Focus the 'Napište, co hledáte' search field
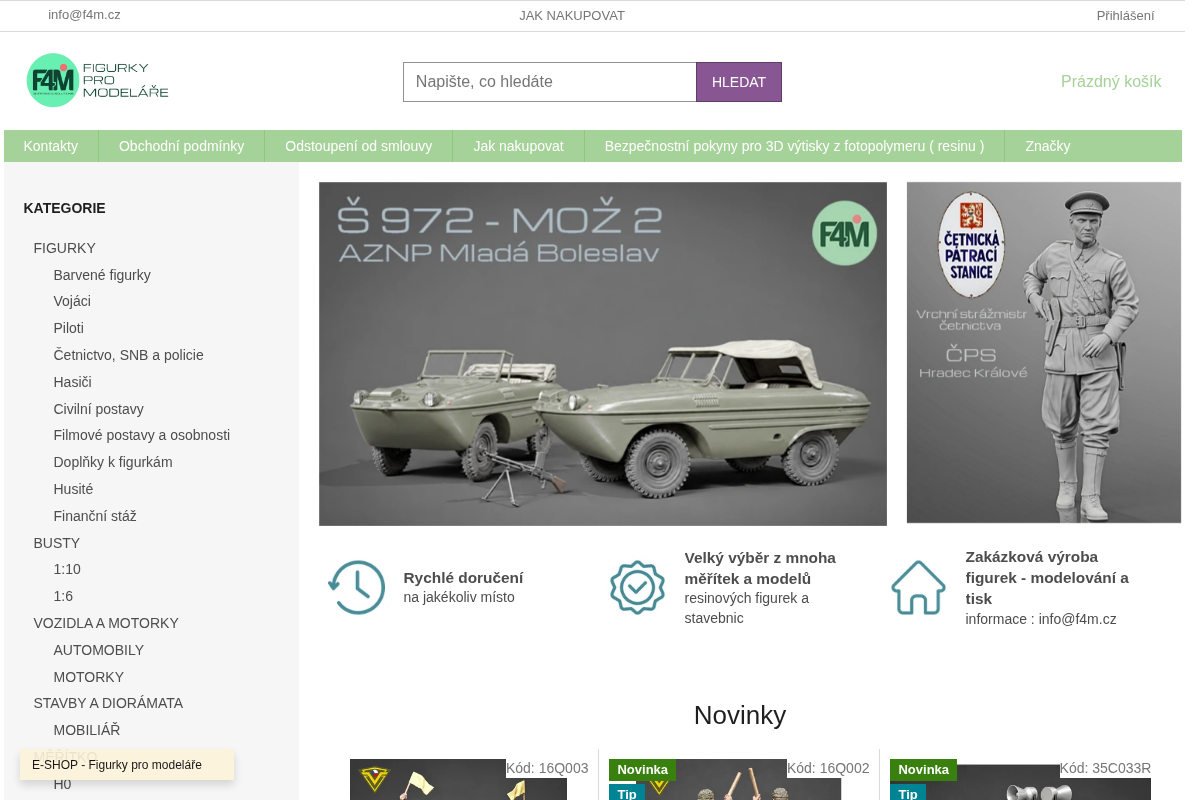Image resolution: width=1200 pixels, height=800 pixels. [550, 82]
